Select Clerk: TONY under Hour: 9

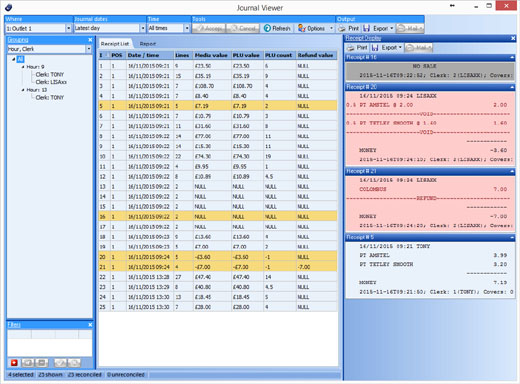click(50, 74)
